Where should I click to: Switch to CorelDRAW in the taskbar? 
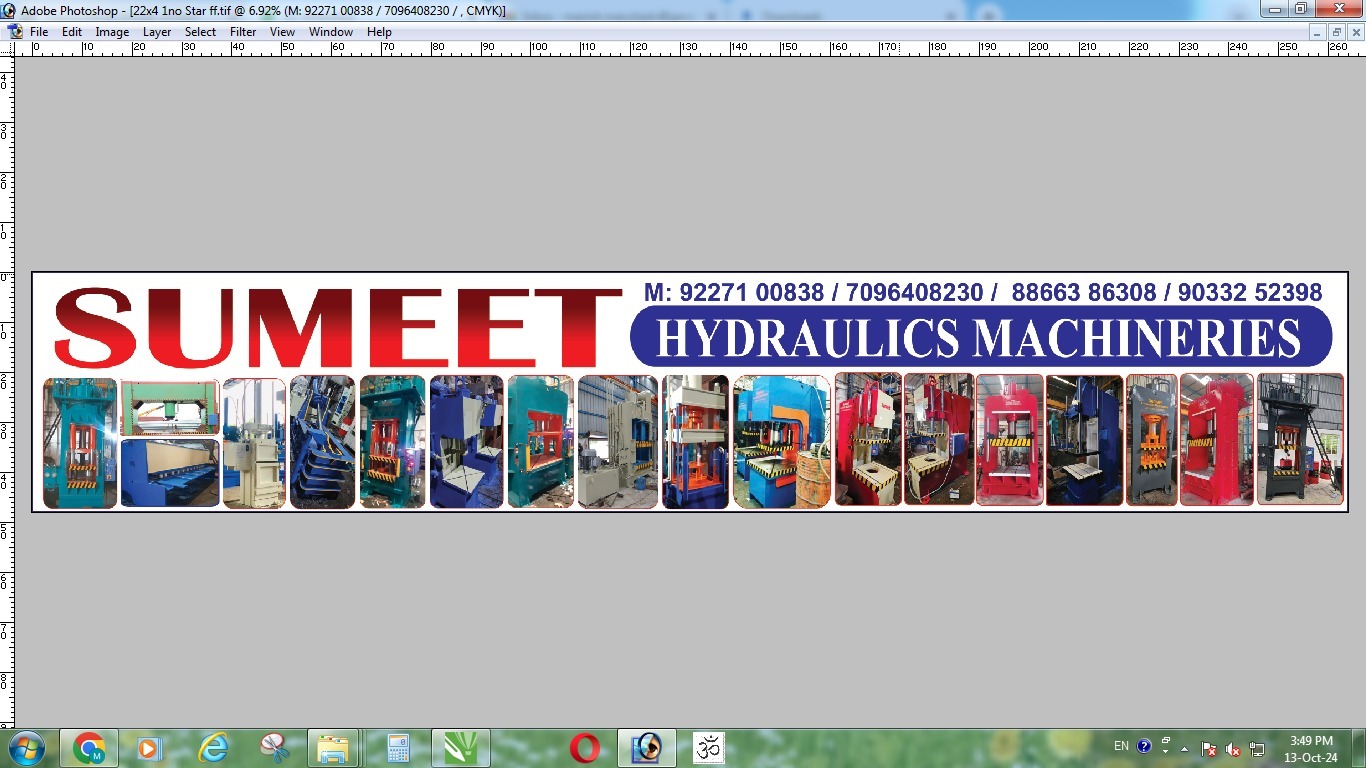[x=461, y=748]
